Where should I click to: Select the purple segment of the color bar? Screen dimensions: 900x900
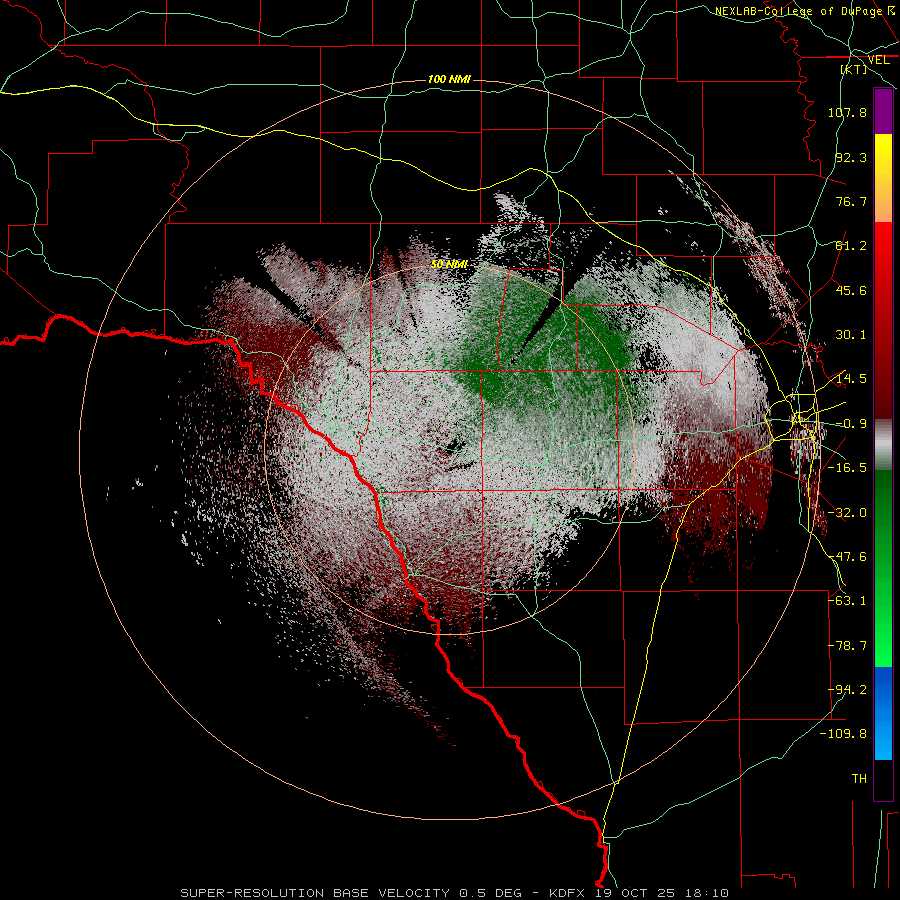tap(883, 112)
